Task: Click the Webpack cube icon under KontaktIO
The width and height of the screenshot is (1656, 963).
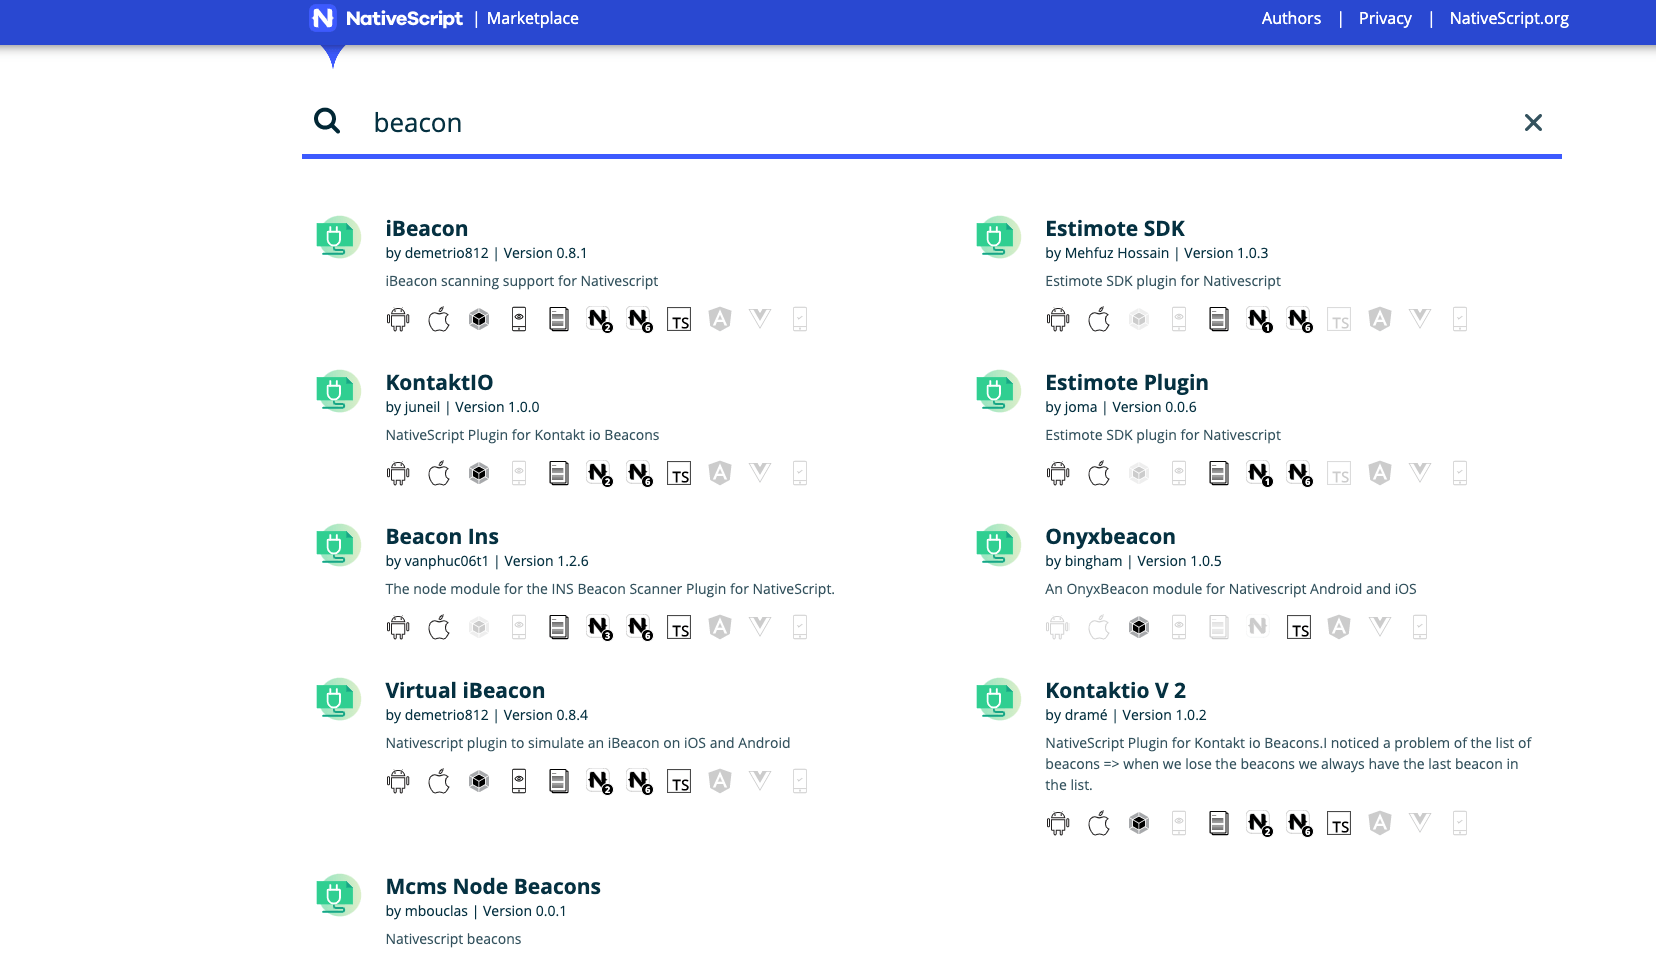Action: (x=479, y=473)
